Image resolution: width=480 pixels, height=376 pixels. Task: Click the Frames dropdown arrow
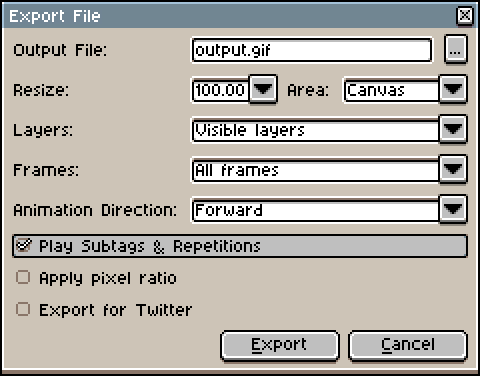(x=453, y=169)
